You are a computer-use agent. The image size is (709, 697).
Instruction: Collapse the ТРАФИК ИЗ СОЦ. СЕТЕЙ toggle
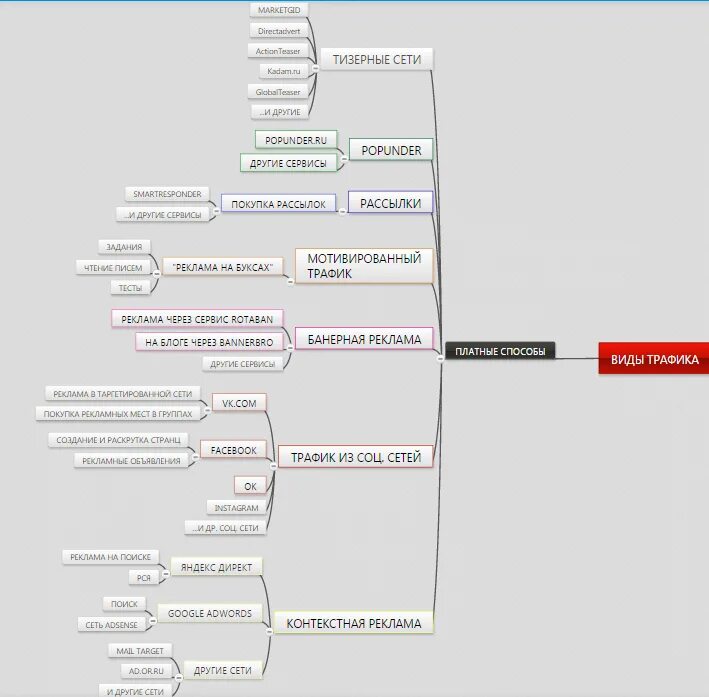(273, 465)
